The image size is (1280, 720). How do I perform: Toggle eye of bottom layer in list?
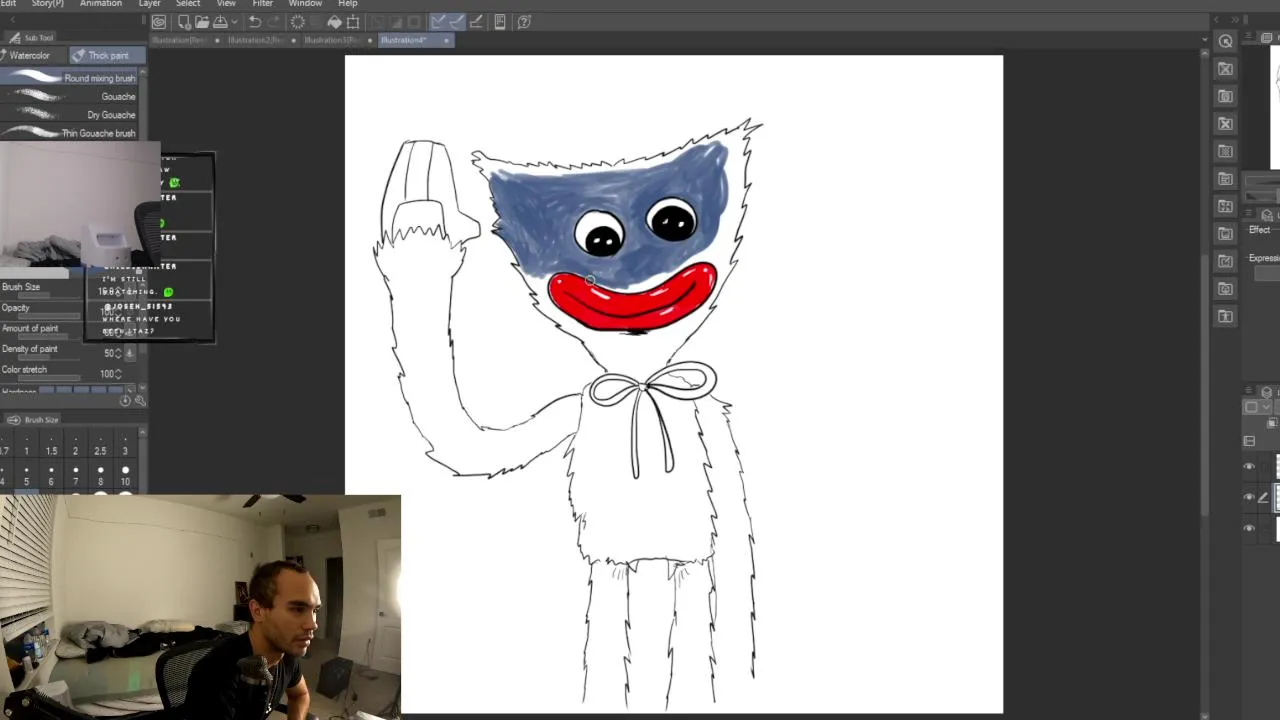click(x=1249, y=528)
